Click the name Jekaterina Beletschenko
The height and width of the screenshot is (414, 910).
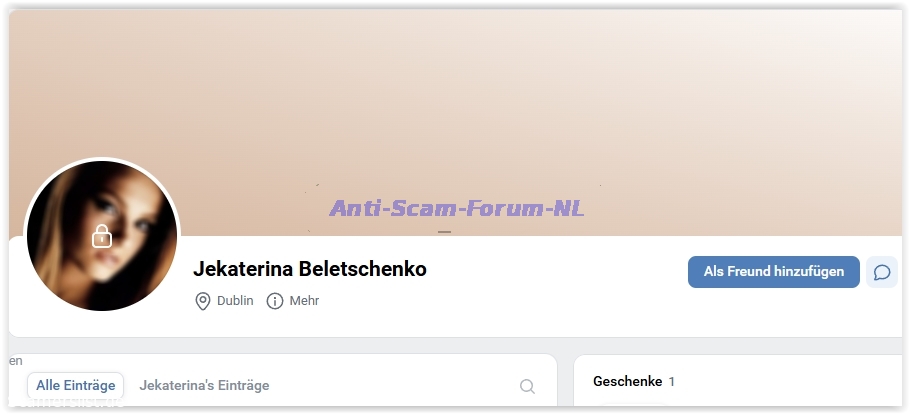[x=310, y=269]
